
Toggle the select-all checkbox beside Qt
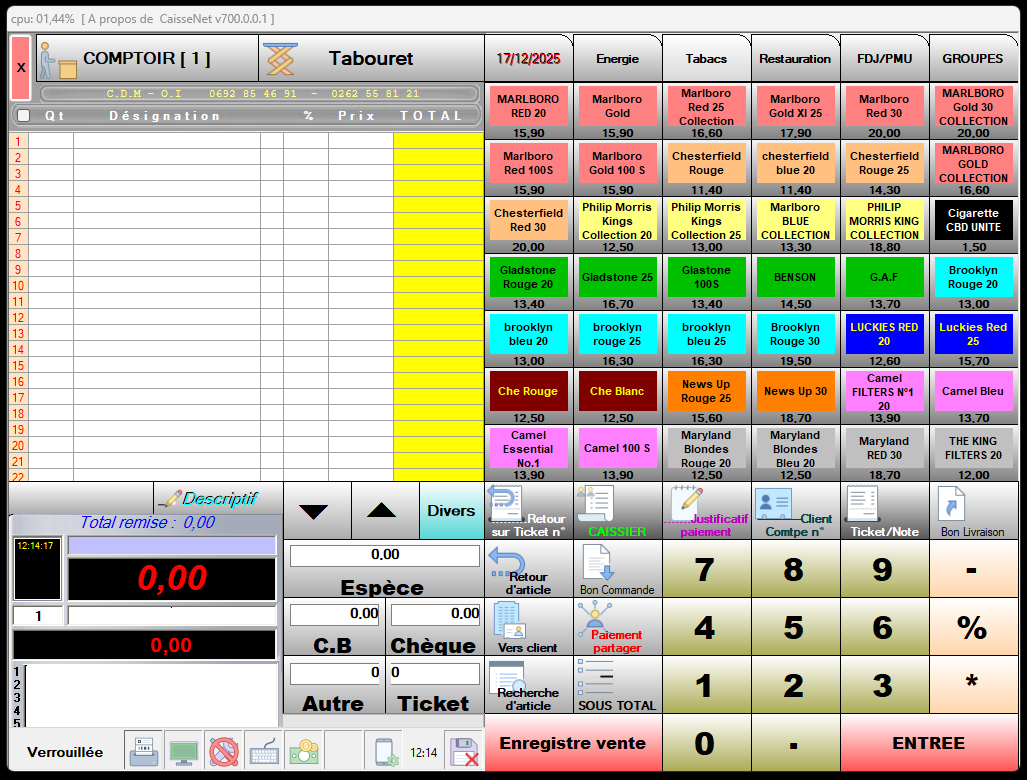pyautogui.click(x=24, y=115)
